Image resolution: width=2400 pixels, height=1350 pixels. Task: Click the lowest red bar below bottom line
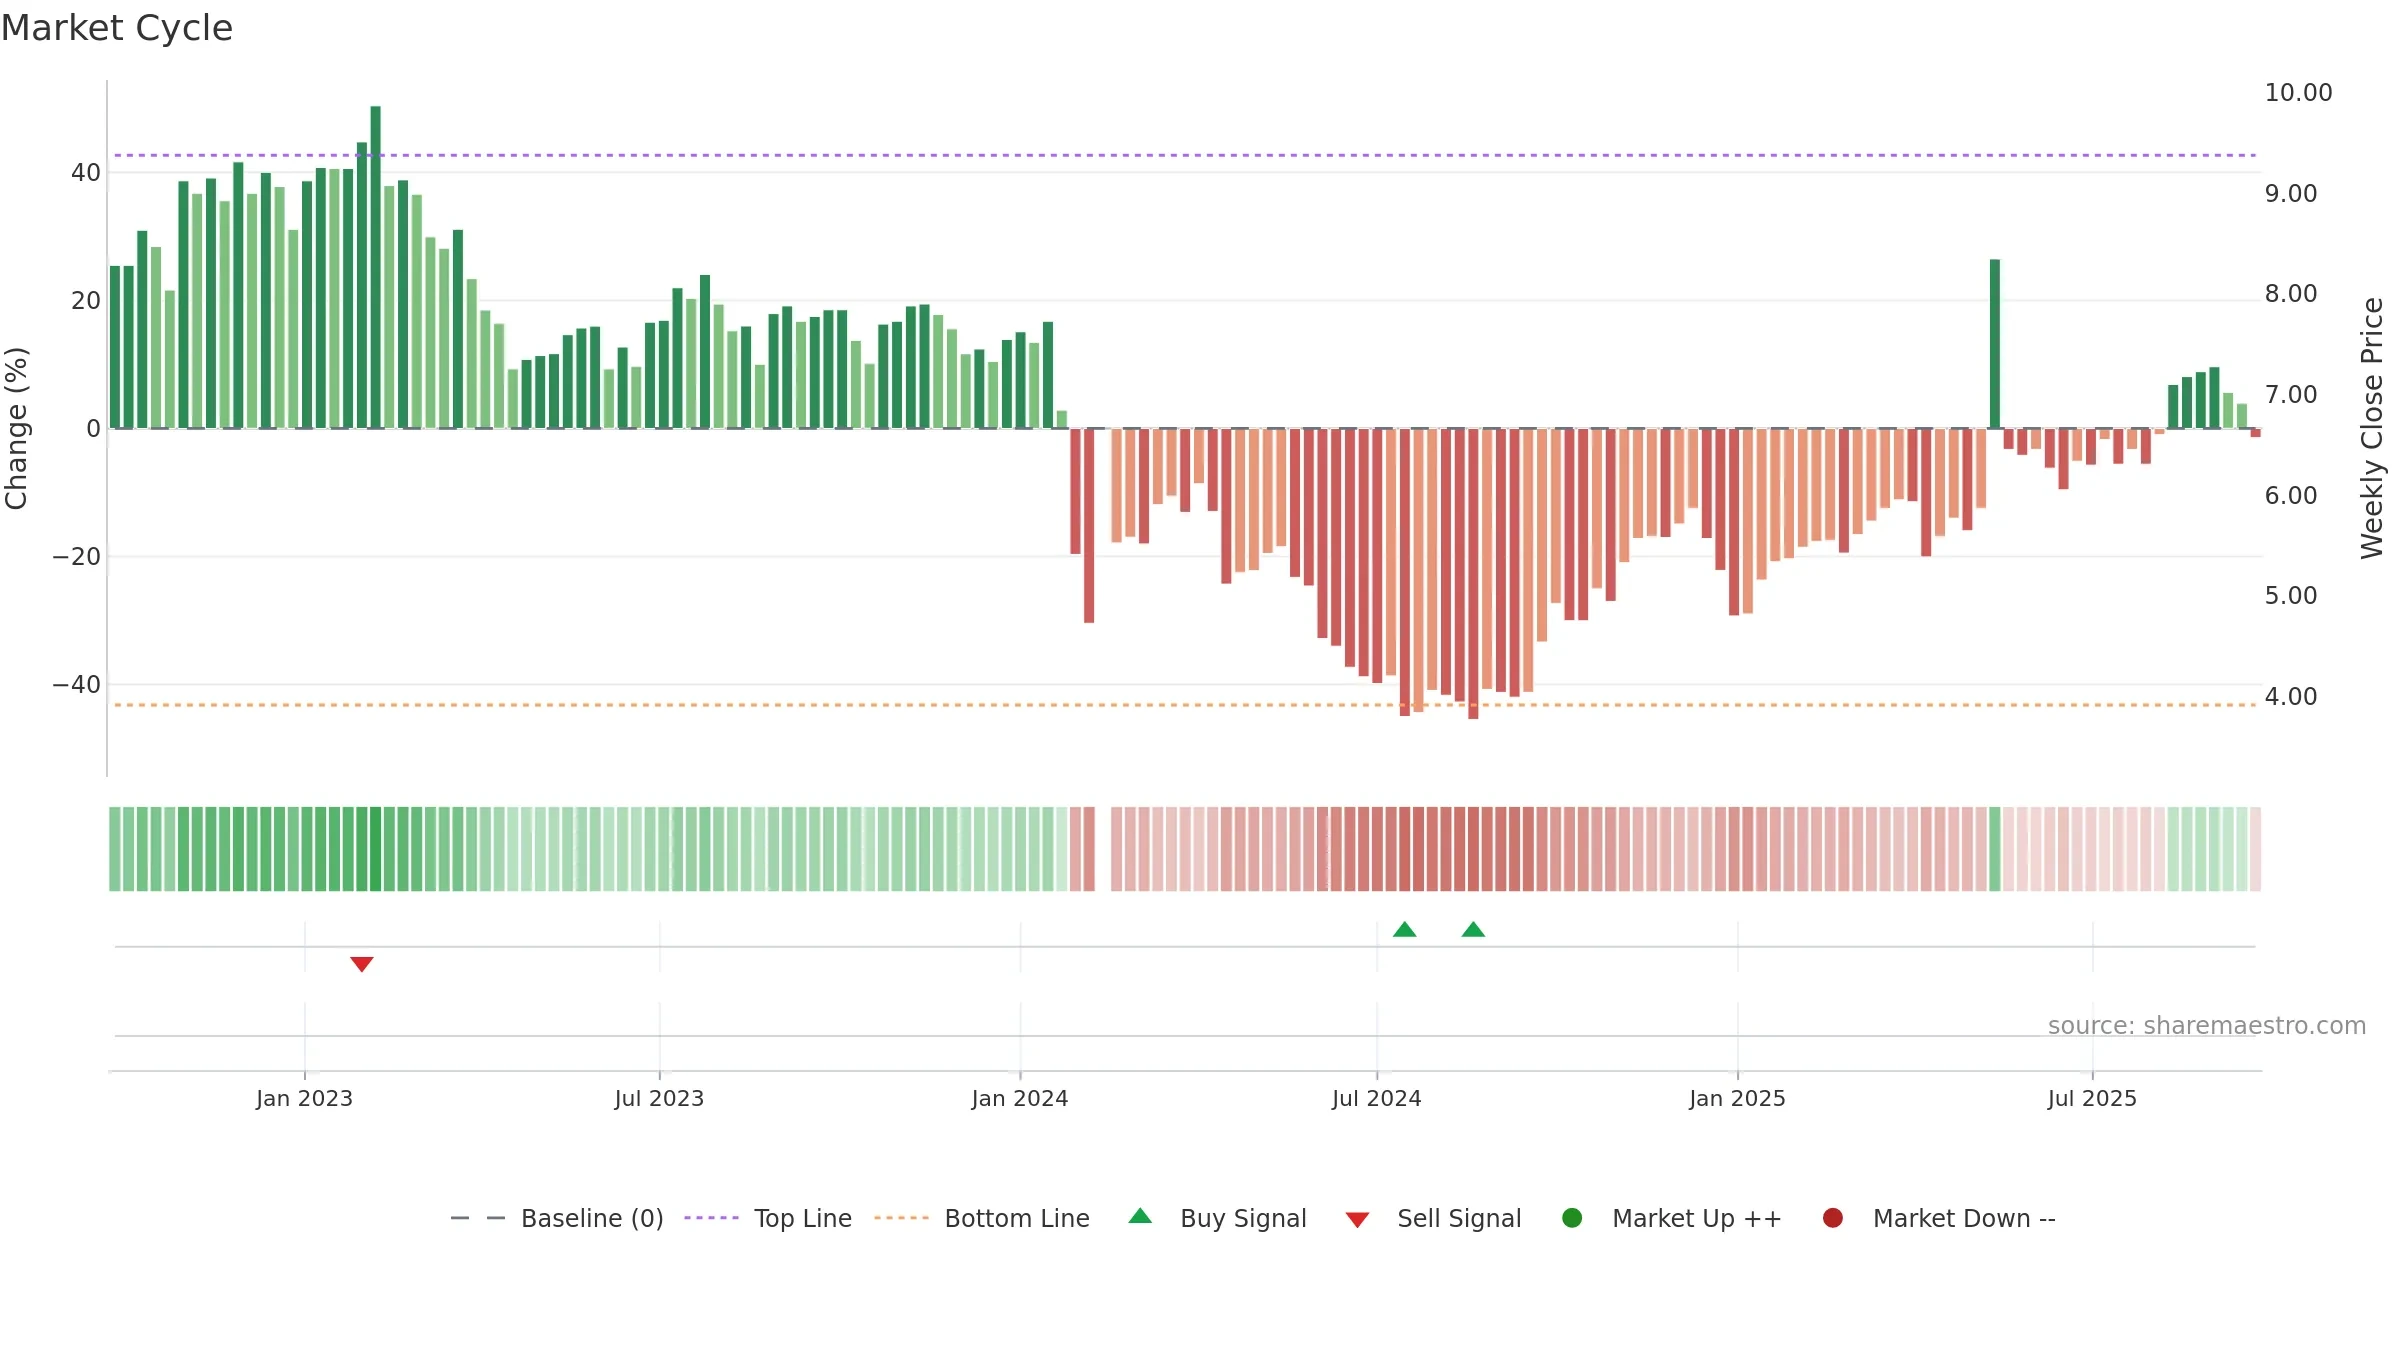pyautogui.click(x=1473, y=574)
